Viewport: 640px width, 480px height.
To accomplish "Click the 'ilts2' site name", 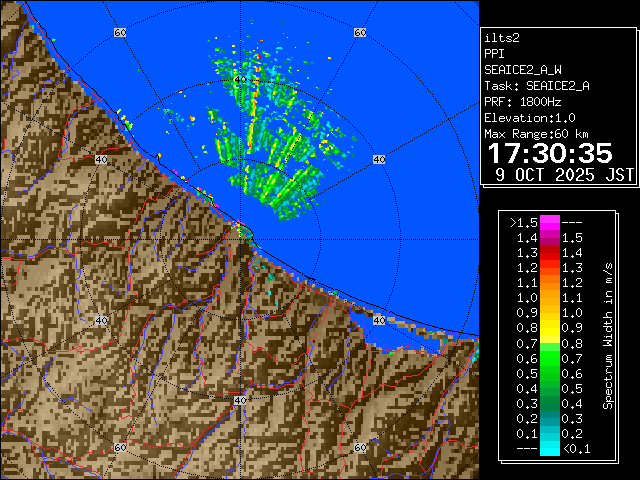I will [502, 38].
